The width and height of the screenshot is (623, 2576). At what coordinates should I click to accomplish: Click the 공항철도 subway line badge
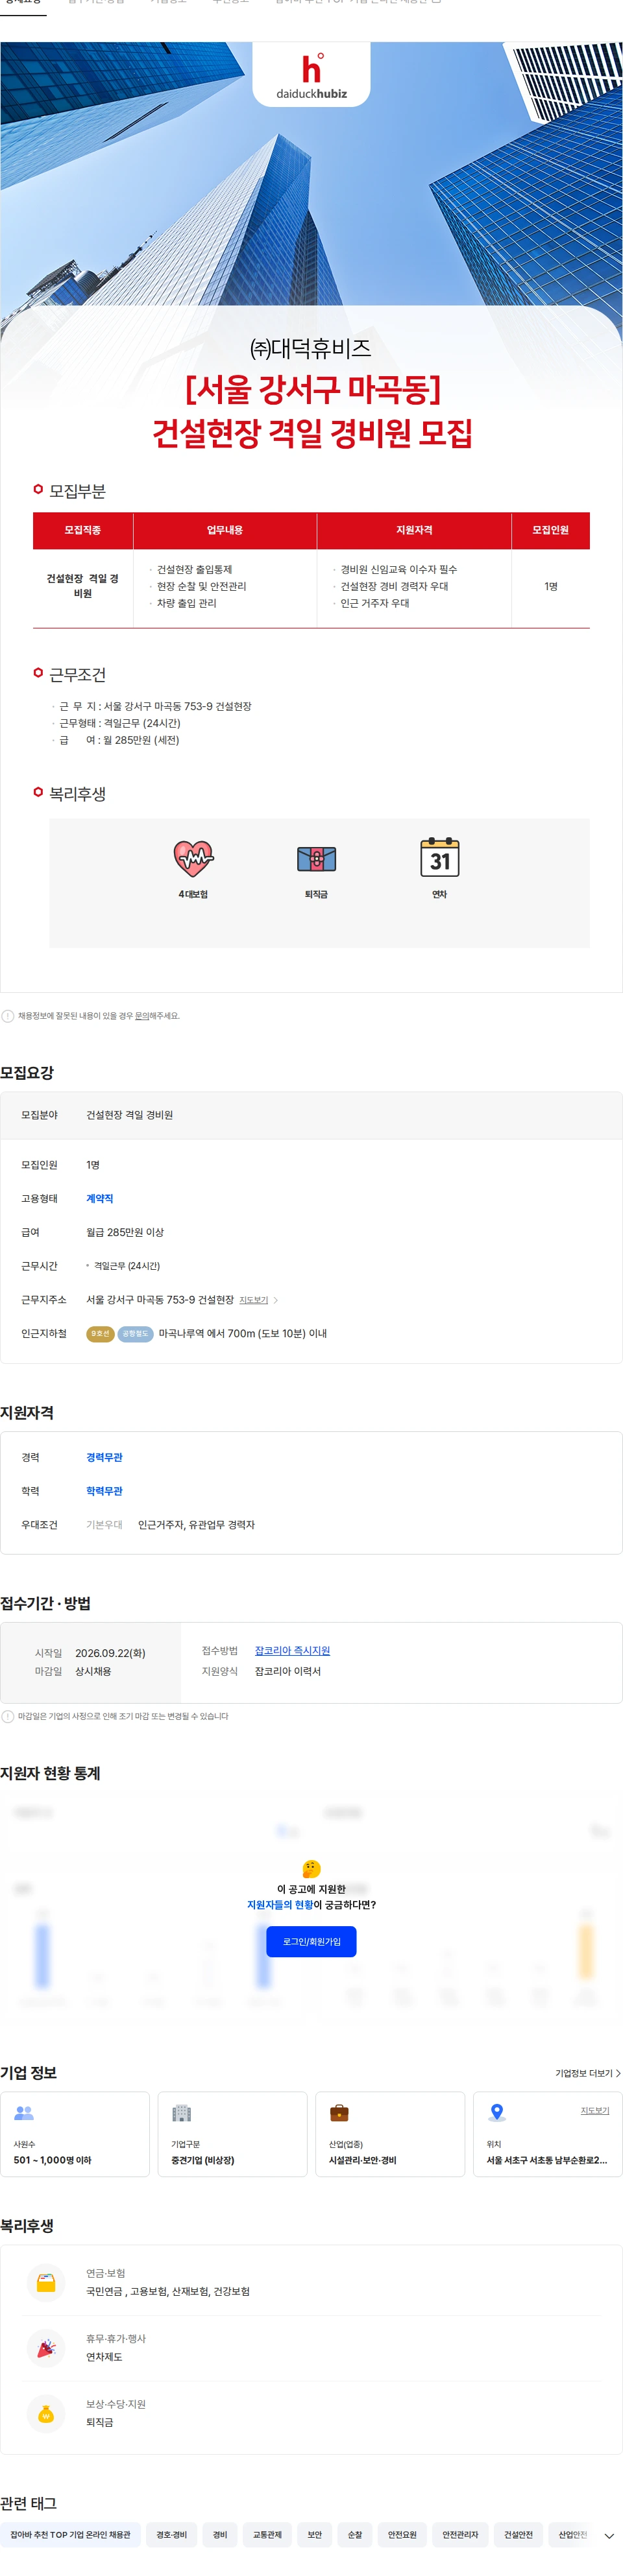(x=135, y=1333)
